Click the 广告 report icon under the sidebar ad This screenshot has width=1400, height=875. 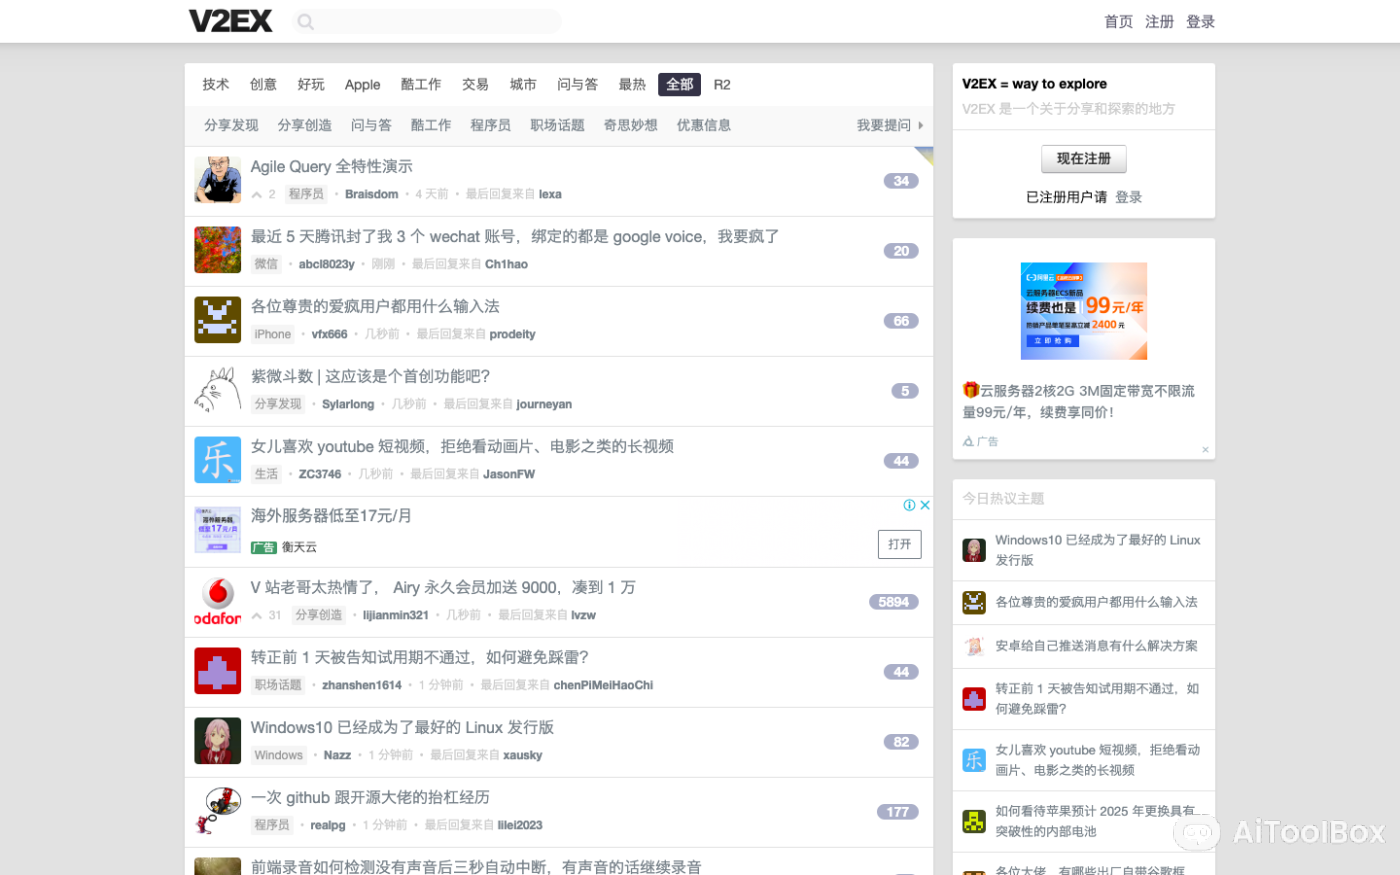968,440
